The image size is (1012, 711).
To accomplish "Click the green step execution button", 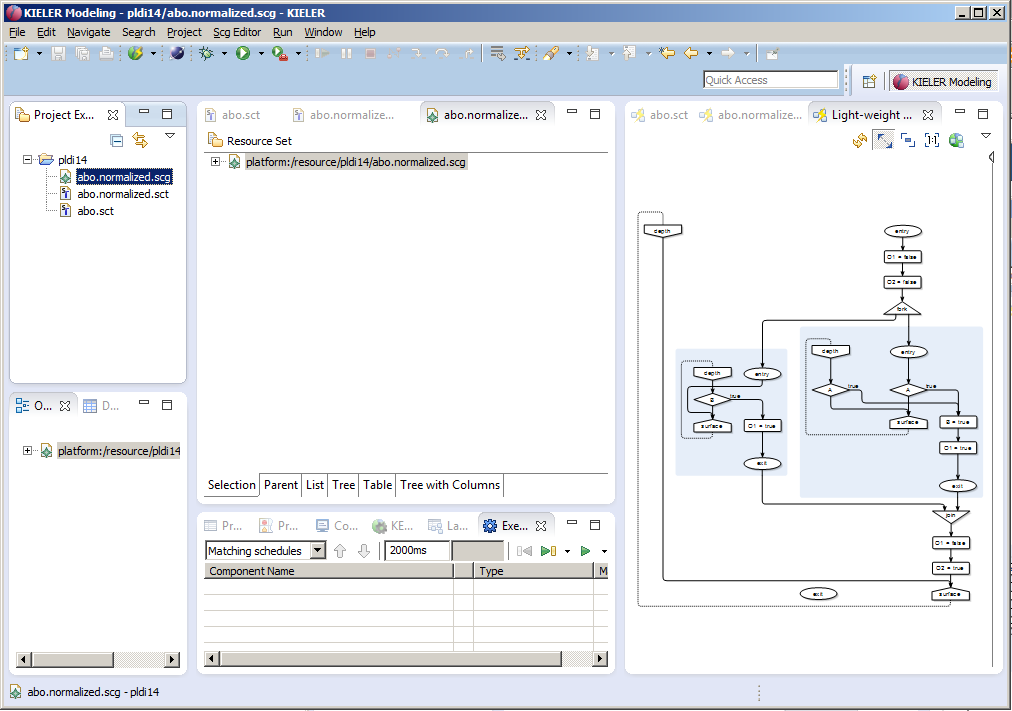I will pyautogui.click(x=547, y=551).
